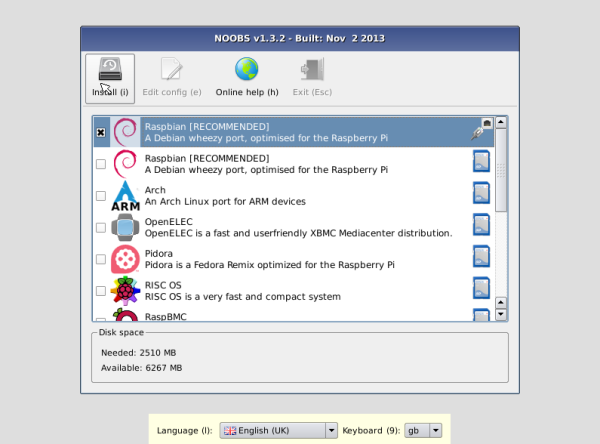Screen dimensions: 600x444
Task: Uncheck the selected Raspbian checkbox
Action: click(x=101, y=132)
